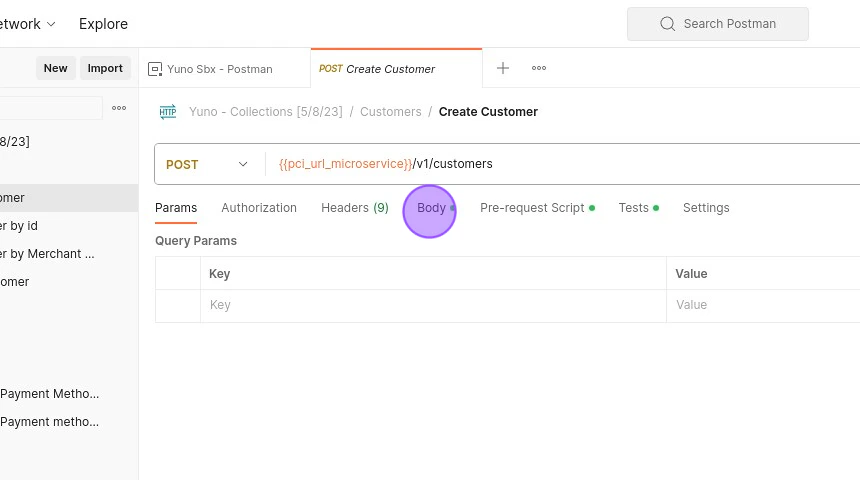Open Yuno - Collections [5/8/23] breadcrumb
Screen dimensions: 860x480
pos(265,112)
